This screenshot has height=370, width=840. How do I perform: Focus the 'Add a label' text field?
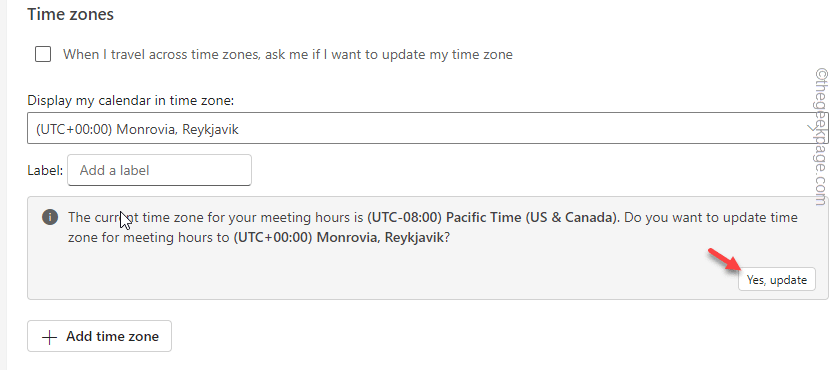(160, 170)
